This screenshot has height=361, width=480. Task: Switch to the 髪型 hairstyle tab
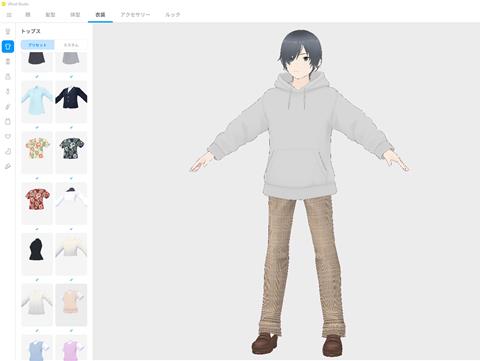(x=50, y=15)
